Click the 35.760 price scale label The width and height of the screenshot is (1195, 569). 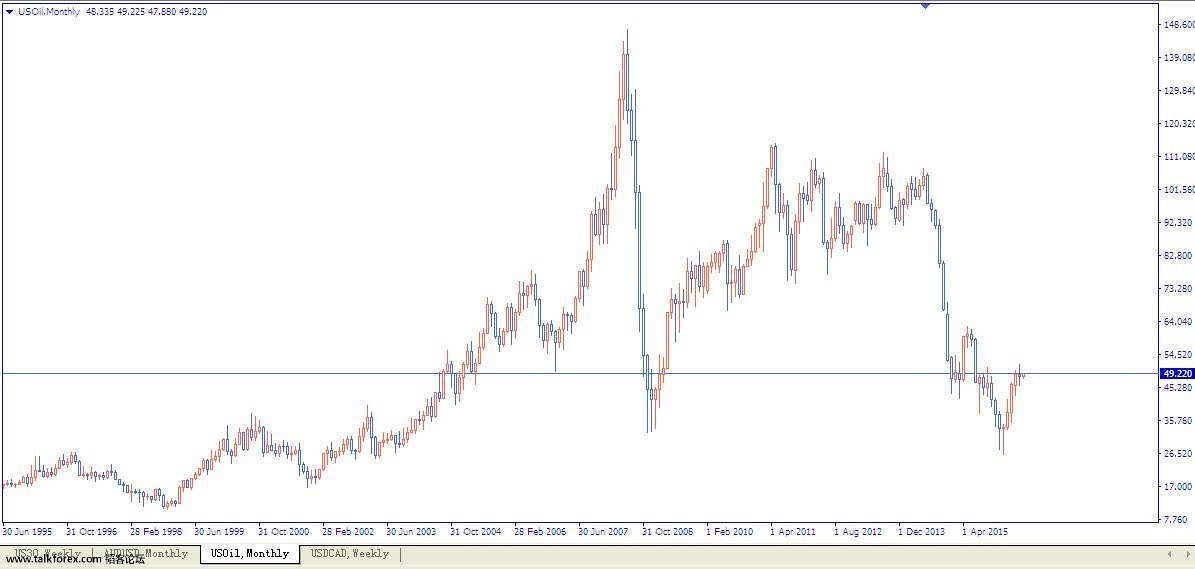[1178, 420]
